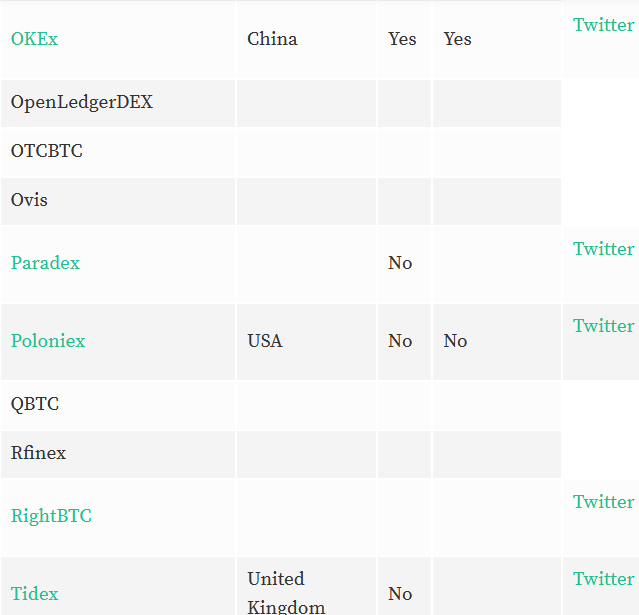
Task: Click the OTCBTC table cell
Action: 118,152
